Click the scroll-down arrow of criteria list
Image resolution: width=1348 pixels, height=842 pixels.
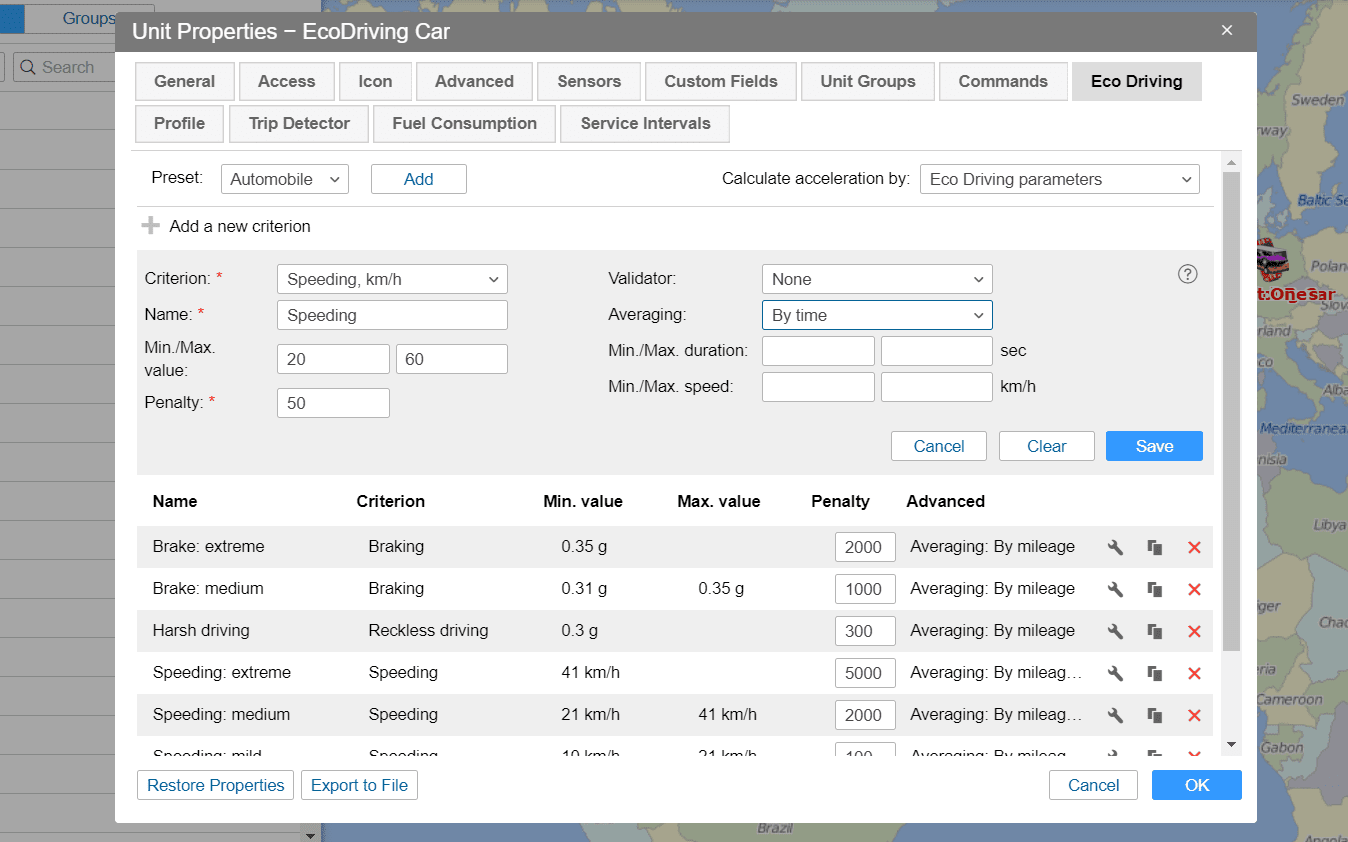pos(1231,745)
